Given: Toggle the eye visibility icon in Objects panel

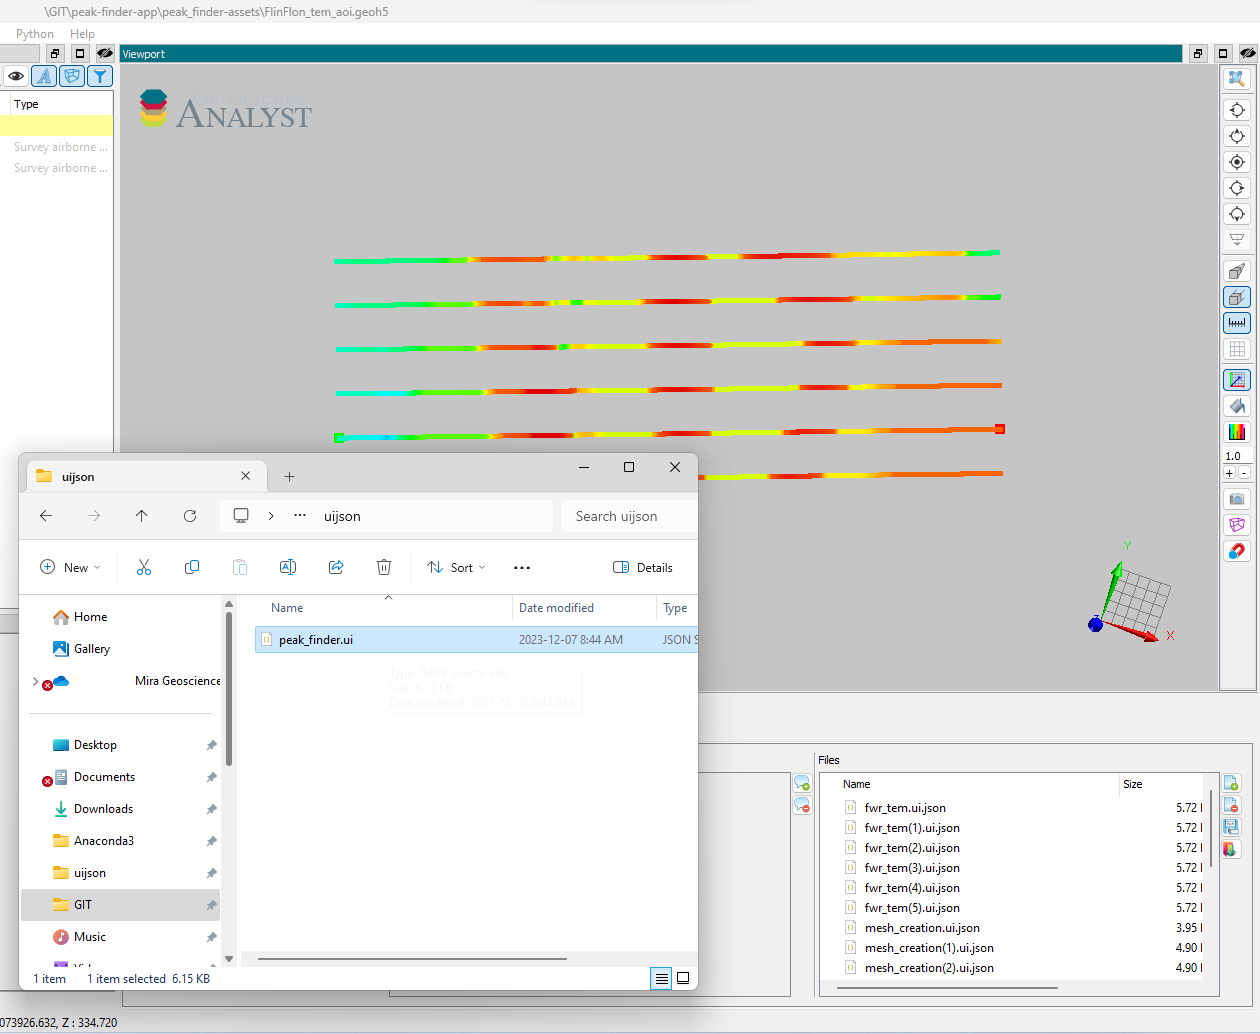Looking at the screenshot, I should click(16, 76).
